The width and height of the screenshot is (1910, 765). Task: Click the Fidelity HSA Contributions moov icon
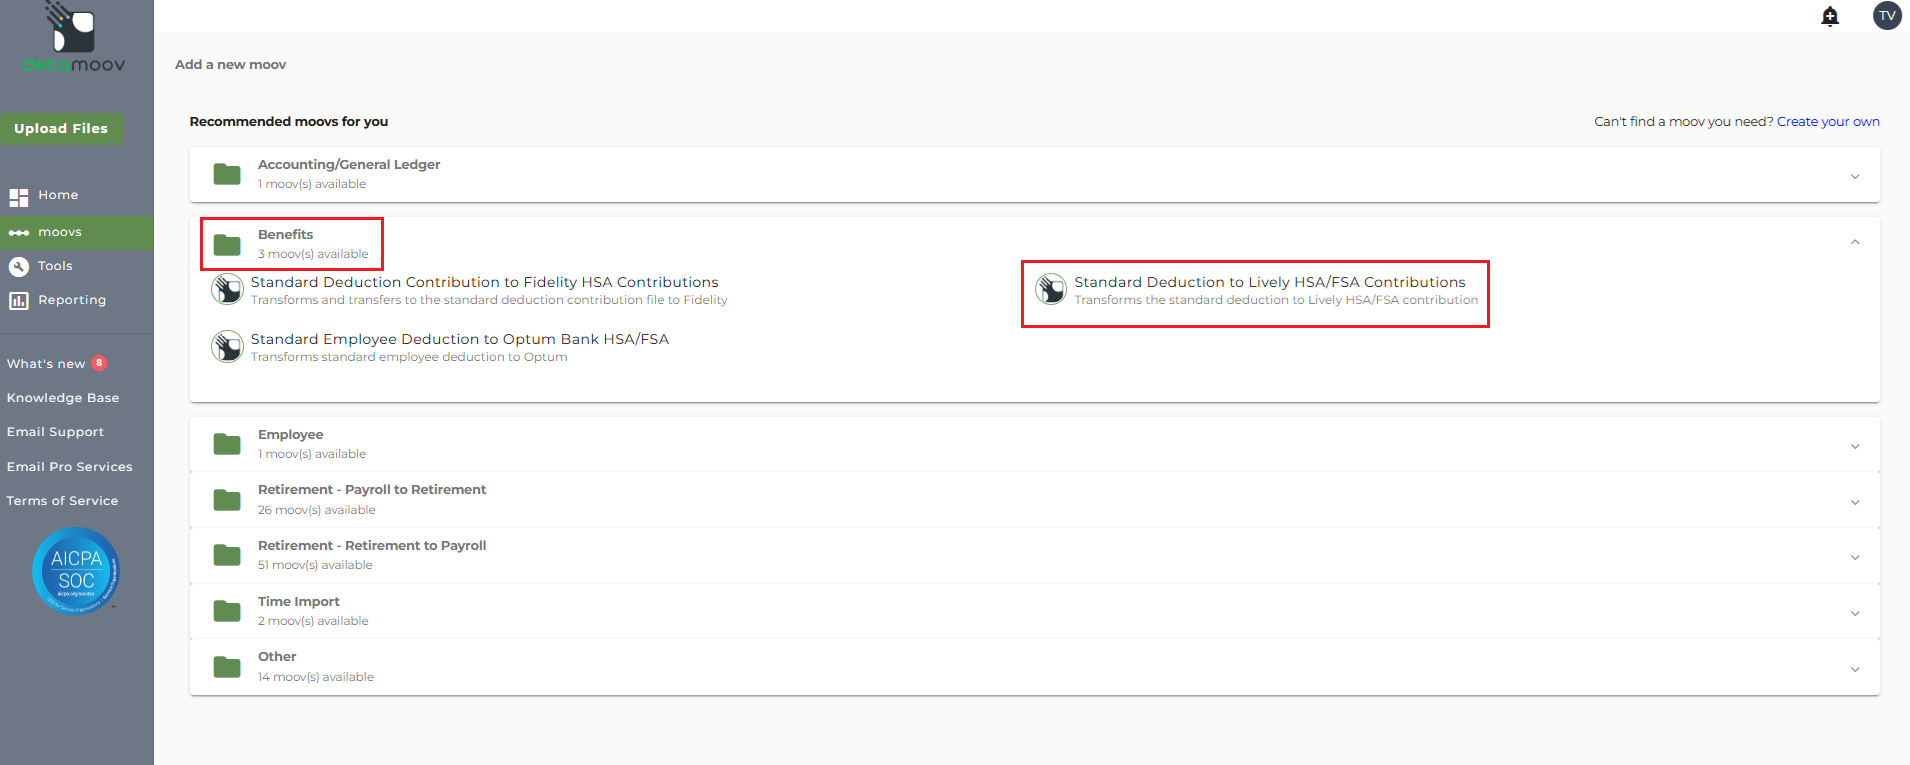tap(227, 289)
